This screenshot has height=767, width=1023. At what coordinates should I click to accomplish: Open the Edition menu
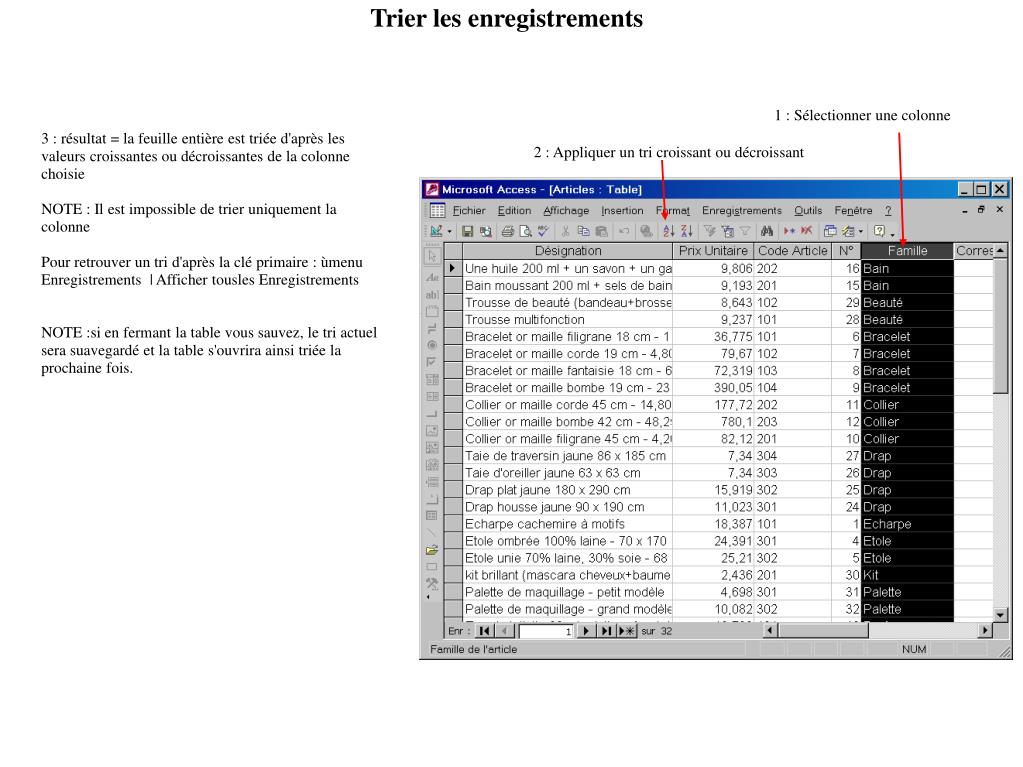click(x=514, y=211)
